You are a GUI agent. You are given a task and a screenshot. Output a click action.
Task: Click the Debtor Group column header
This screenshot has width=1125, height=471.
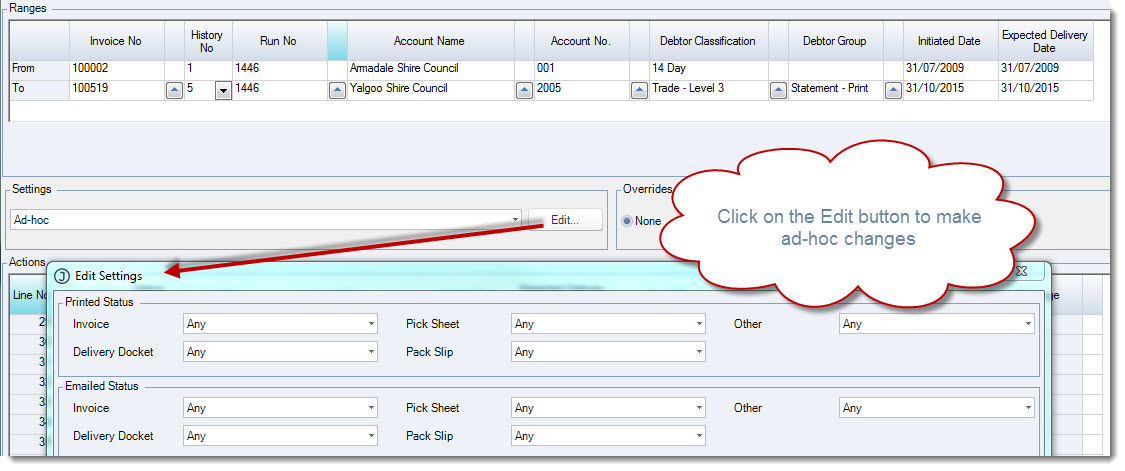point(835,41)
